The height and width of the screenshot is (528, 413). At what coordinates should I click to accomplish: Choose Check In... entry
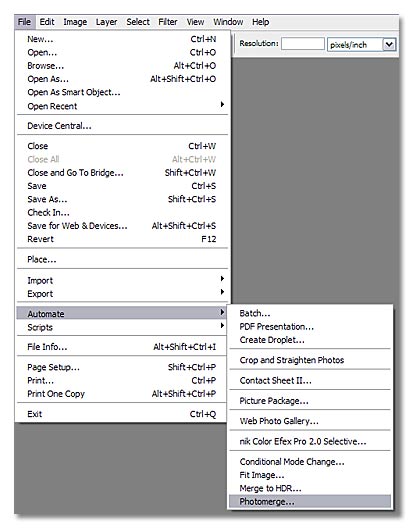[122, 212]
